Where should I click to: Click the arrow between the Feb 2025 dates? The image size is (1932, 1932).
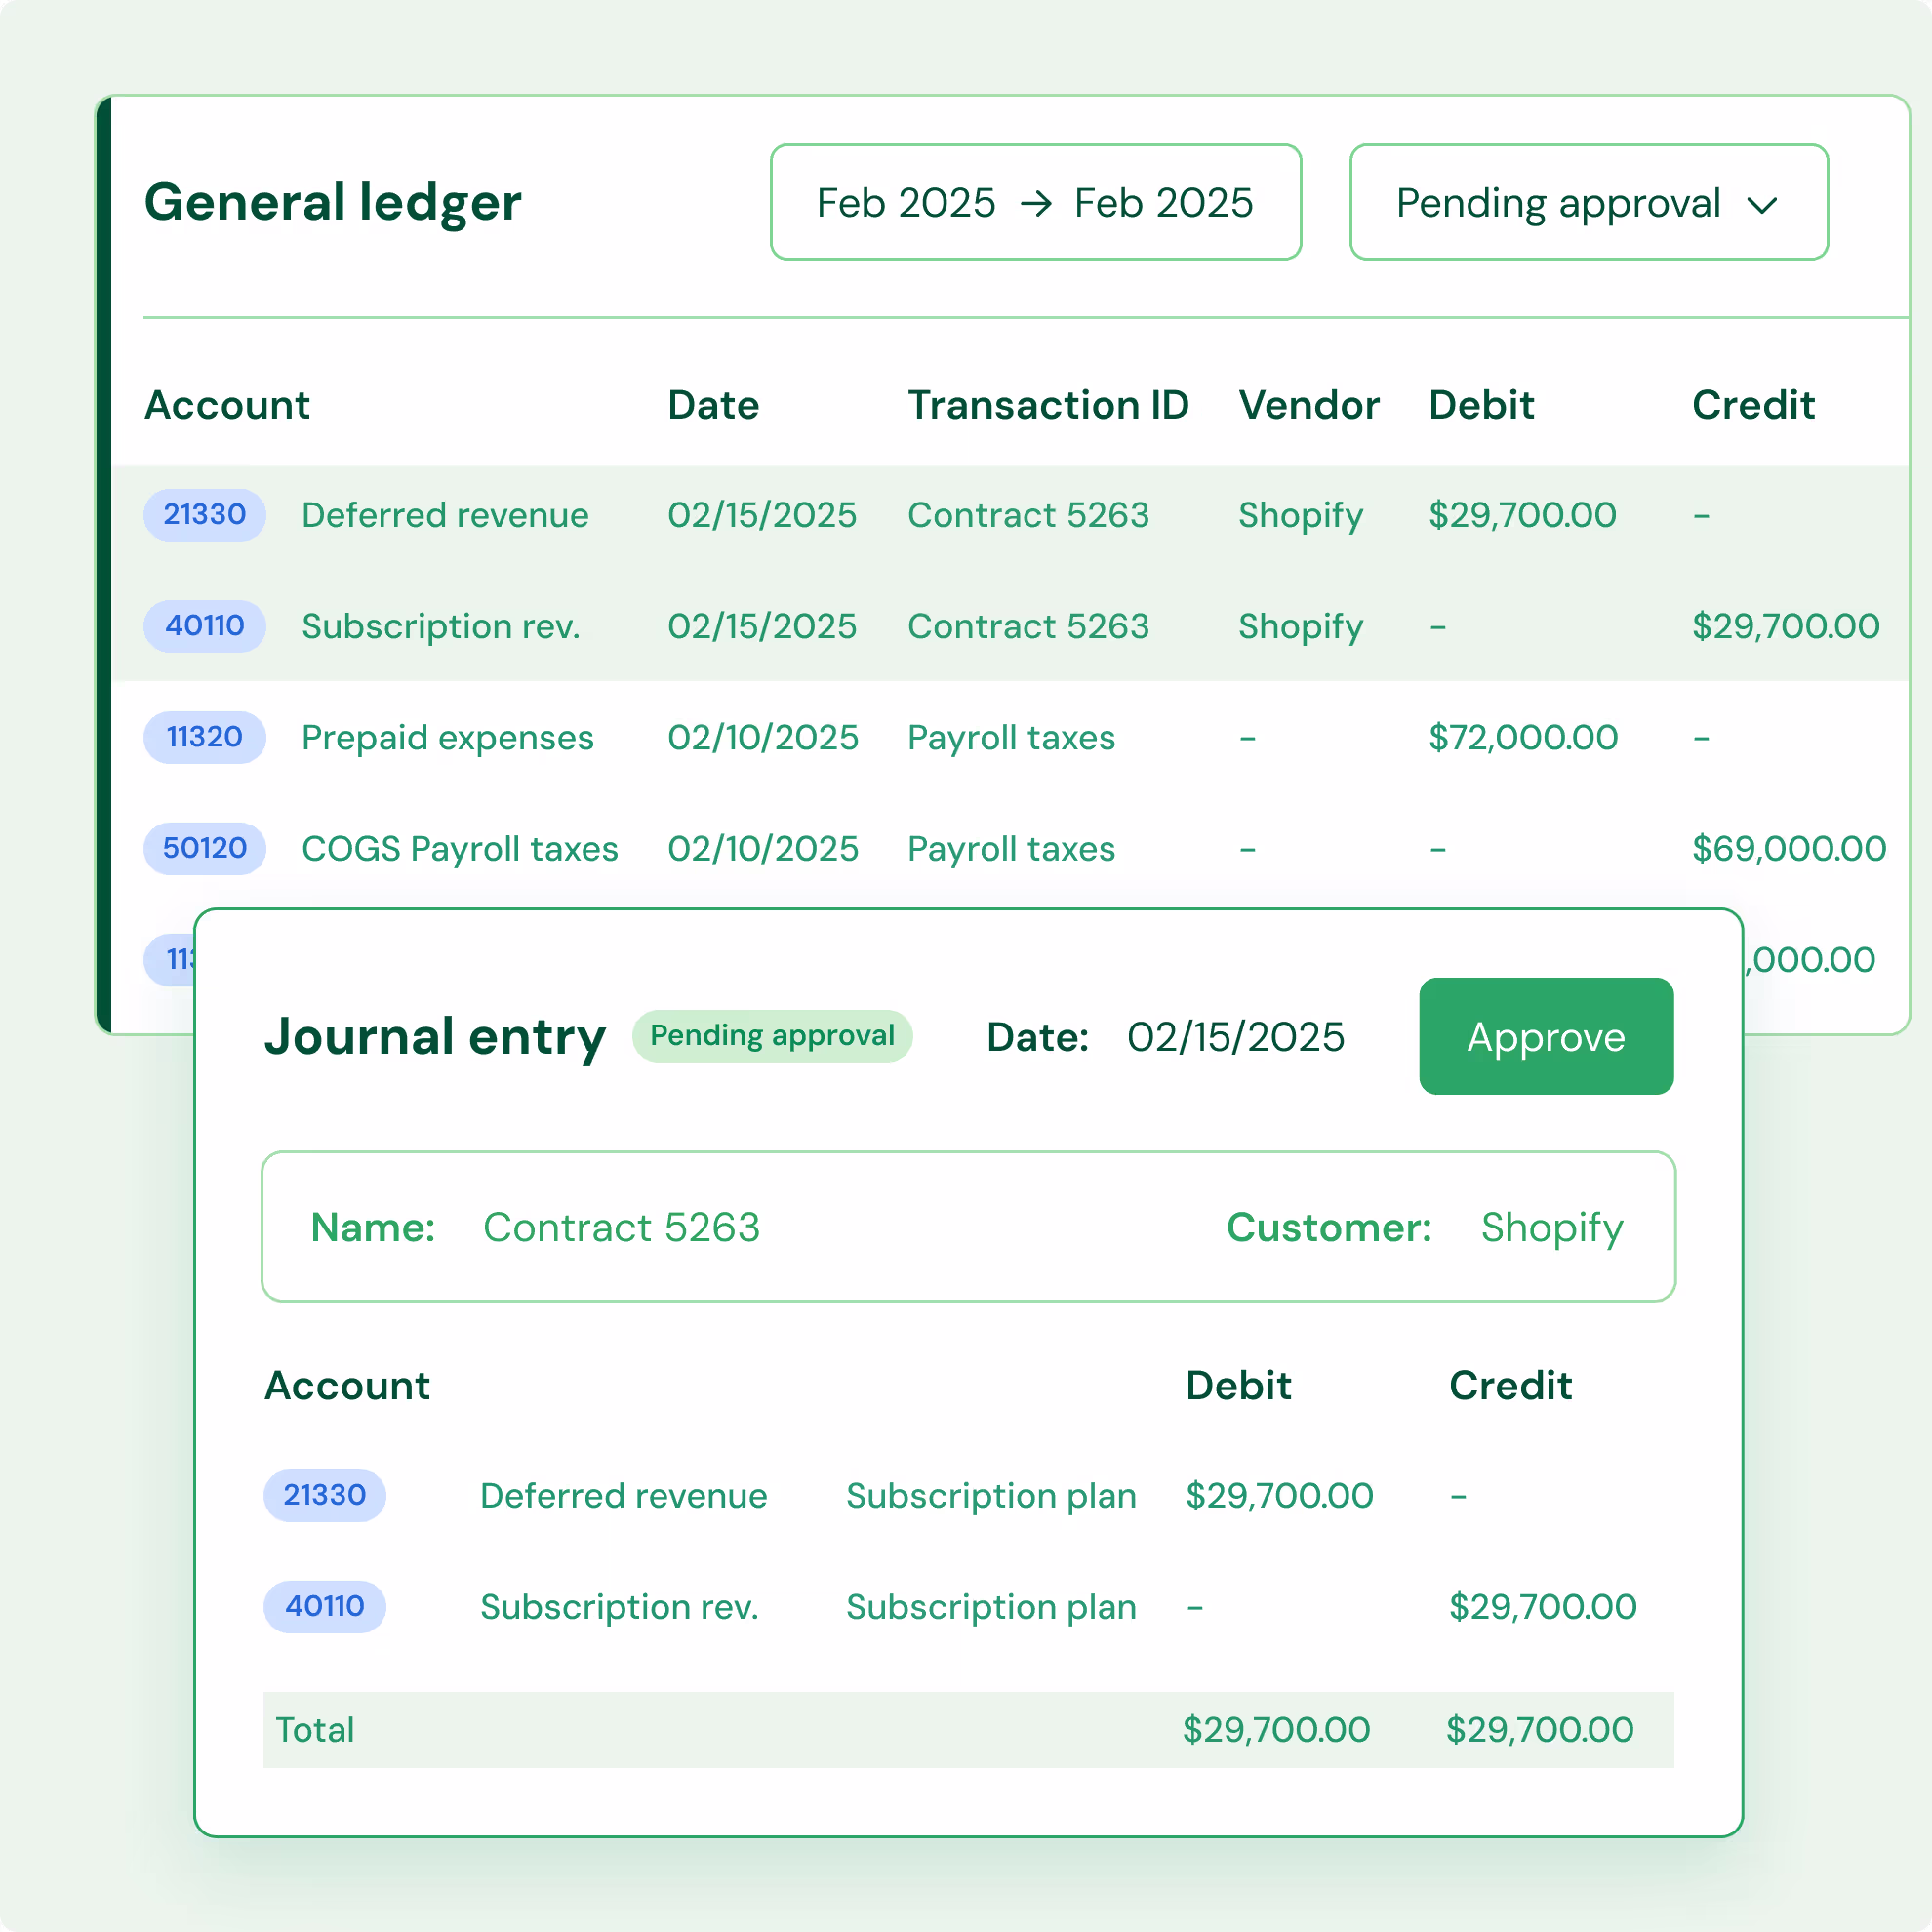tap(1036, 204)
